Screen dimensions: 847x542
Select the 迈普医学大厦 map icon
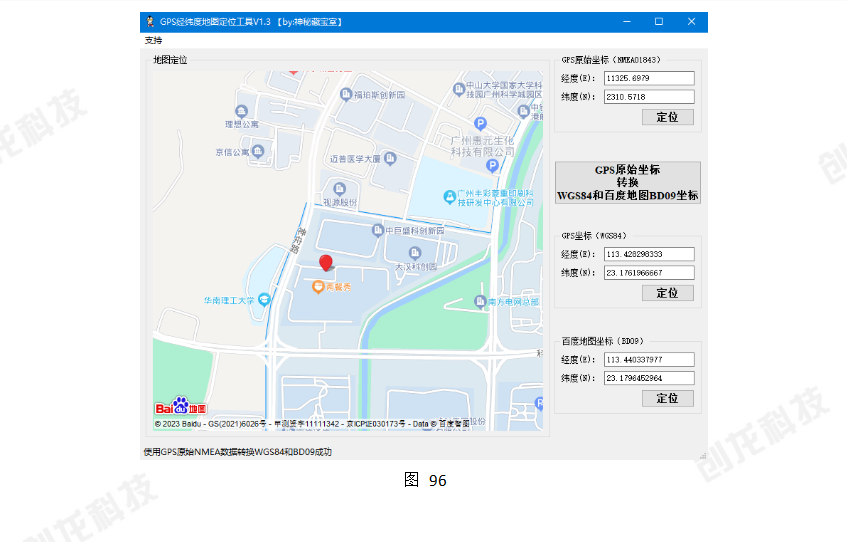(x=390, y=158)
